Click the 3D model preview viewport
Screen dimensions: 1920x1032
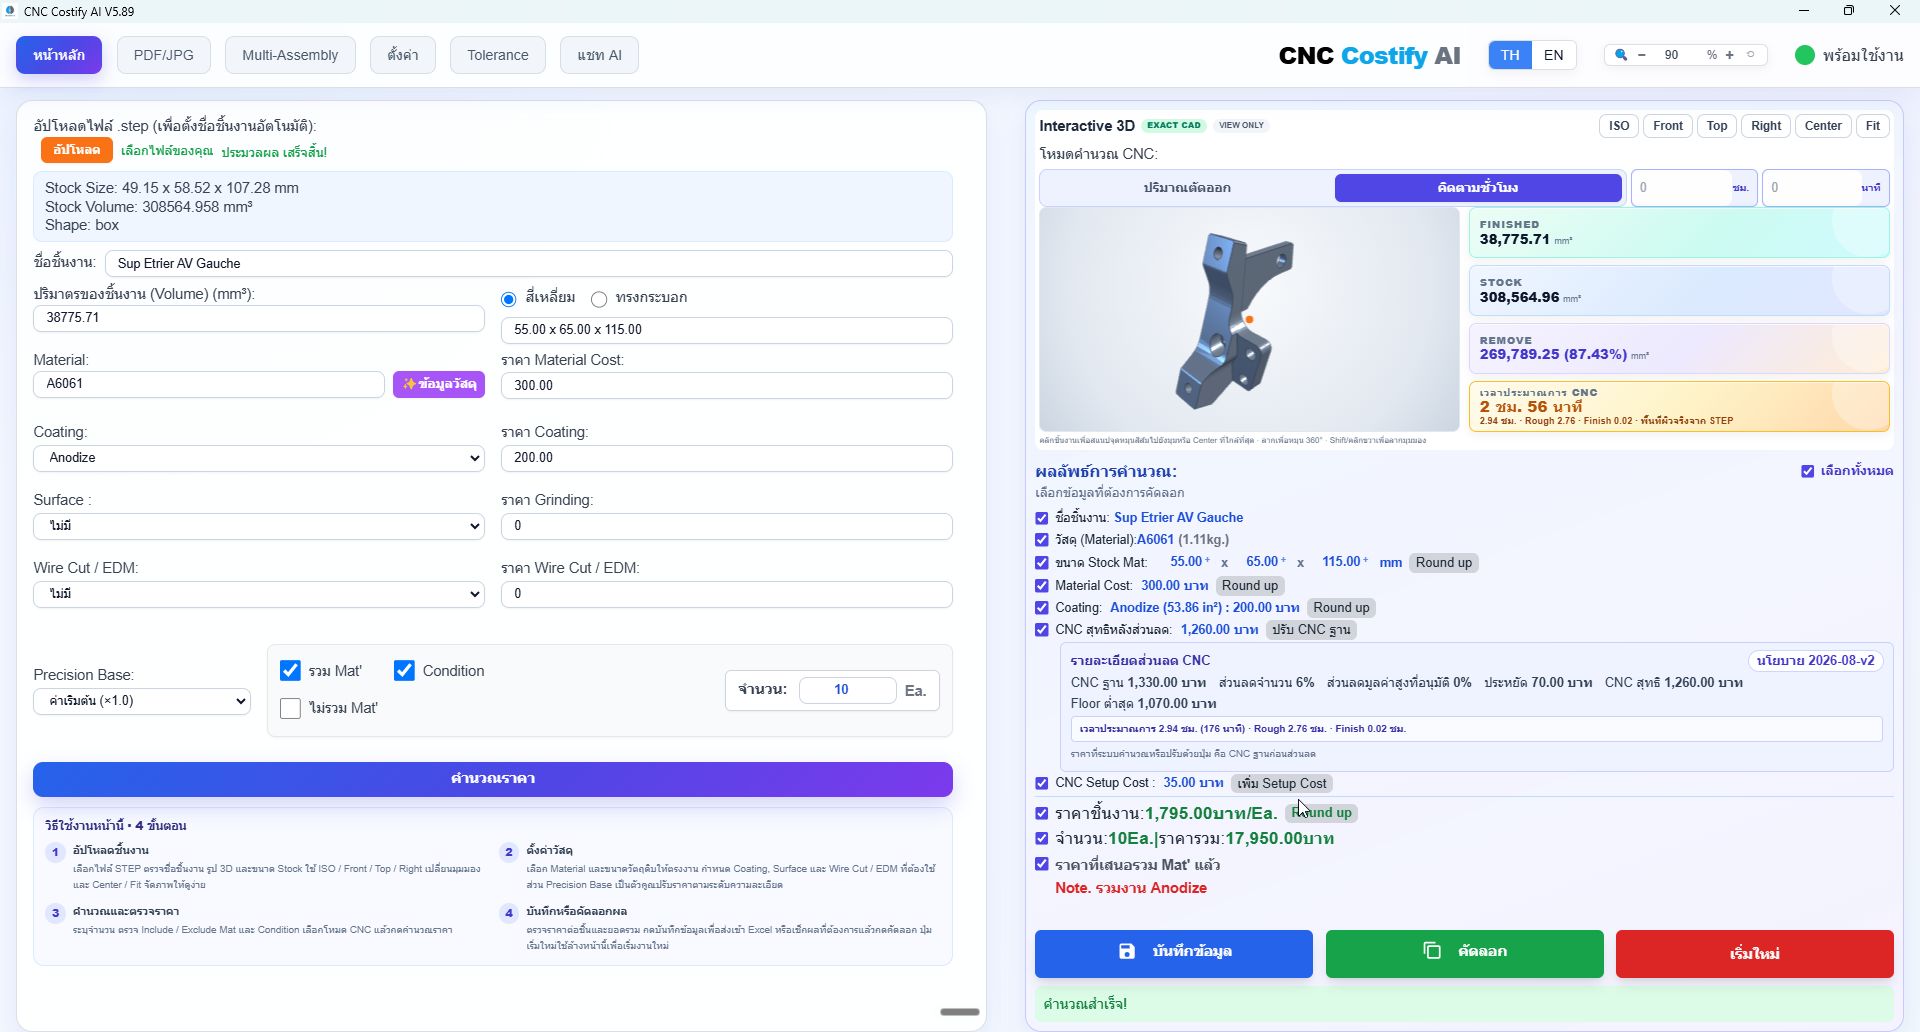[x=1249, y=319]
